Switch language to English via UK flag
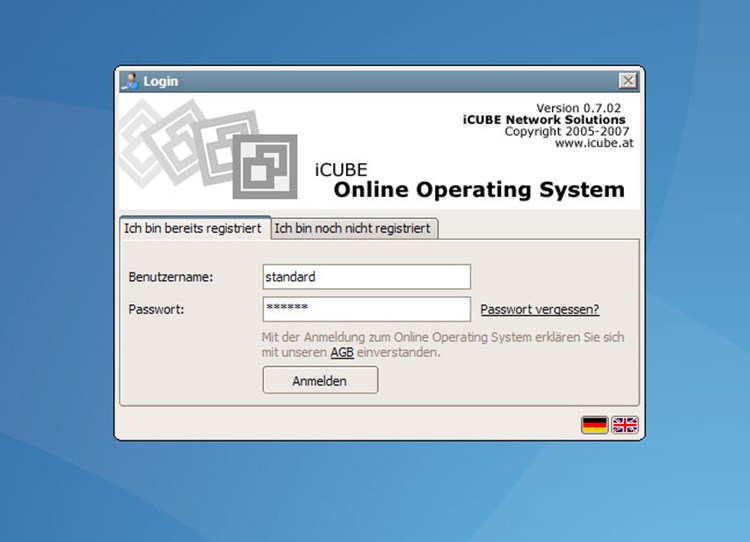The height and width of the screenshot is (542, 750). pyautogui.click(x=625, y=425)
